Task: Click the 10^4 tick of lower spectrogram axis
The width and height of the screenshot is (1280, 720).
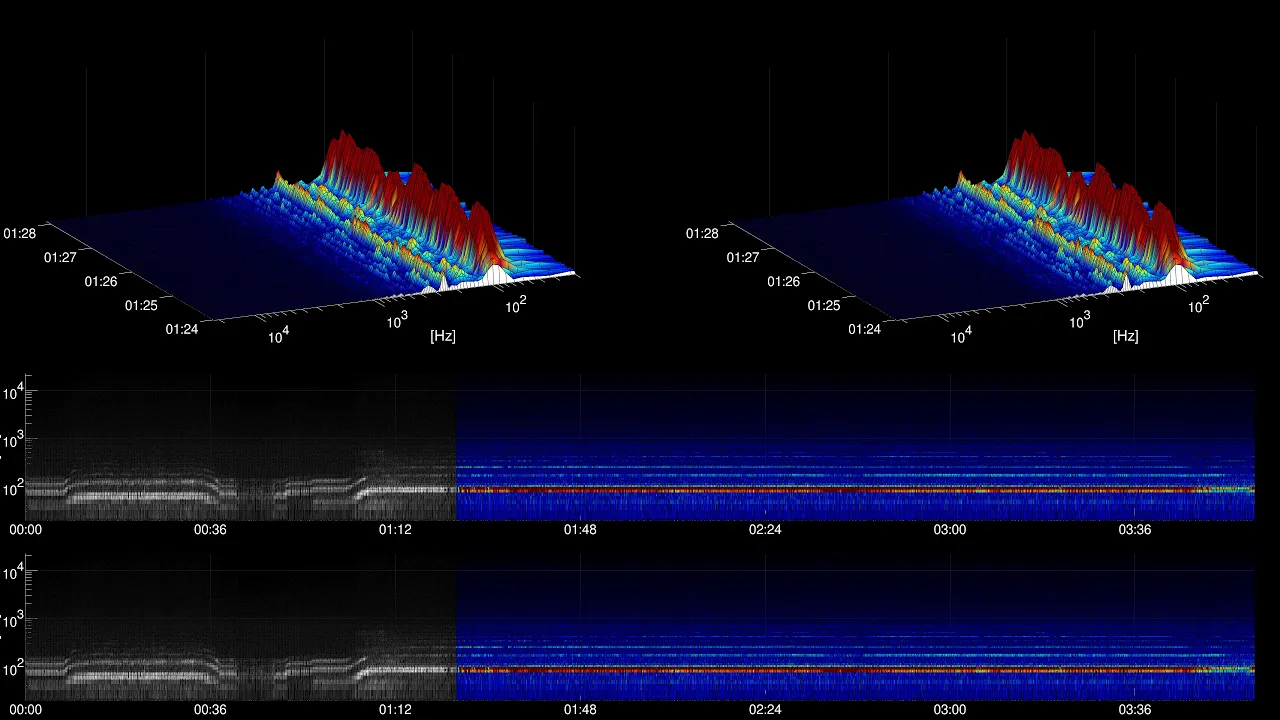Action: click(x=12, y=572)
